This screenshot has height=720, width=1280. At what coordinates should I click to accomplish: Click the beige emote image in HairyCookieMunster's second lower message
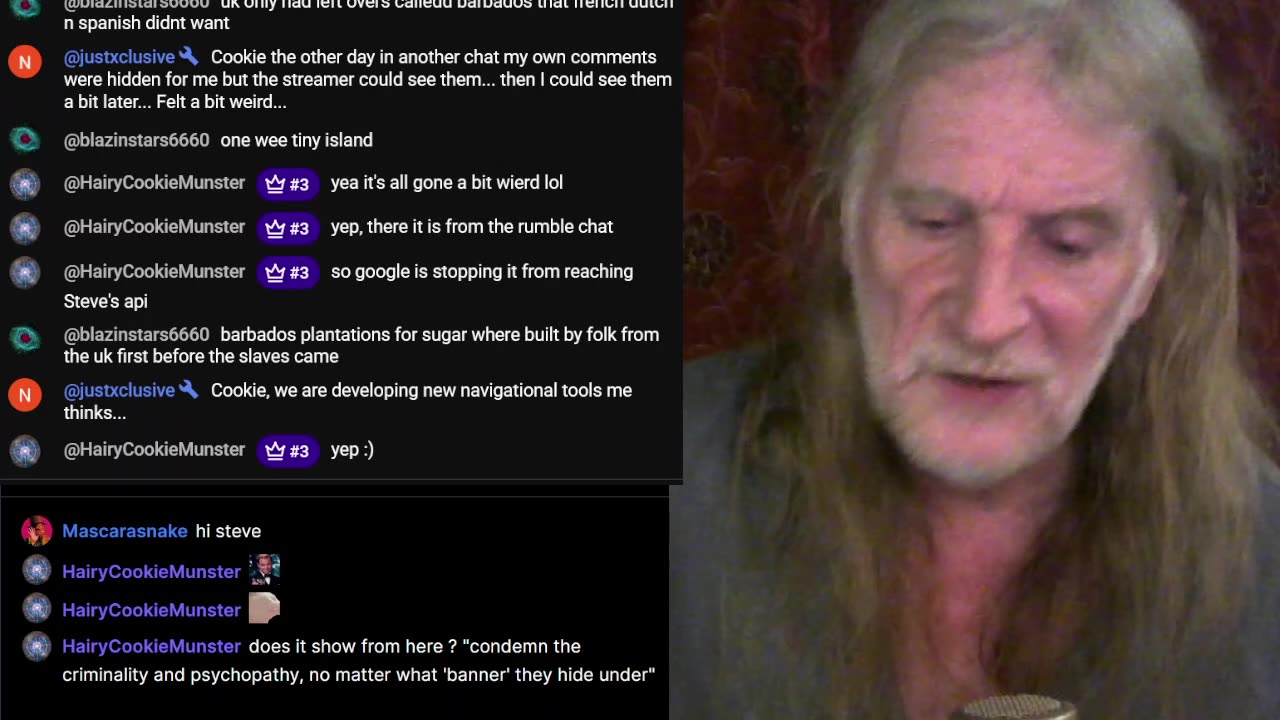click(264, 608)
